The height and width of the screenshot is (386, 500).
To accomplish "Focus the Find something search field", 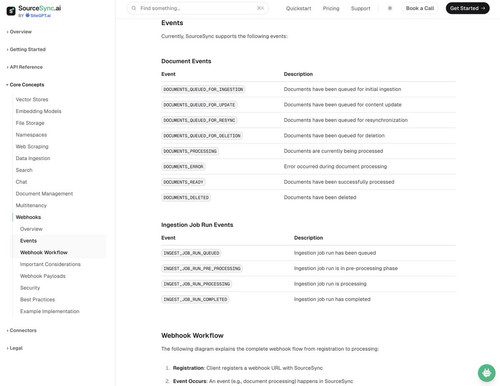I will (x=198, y=8).
